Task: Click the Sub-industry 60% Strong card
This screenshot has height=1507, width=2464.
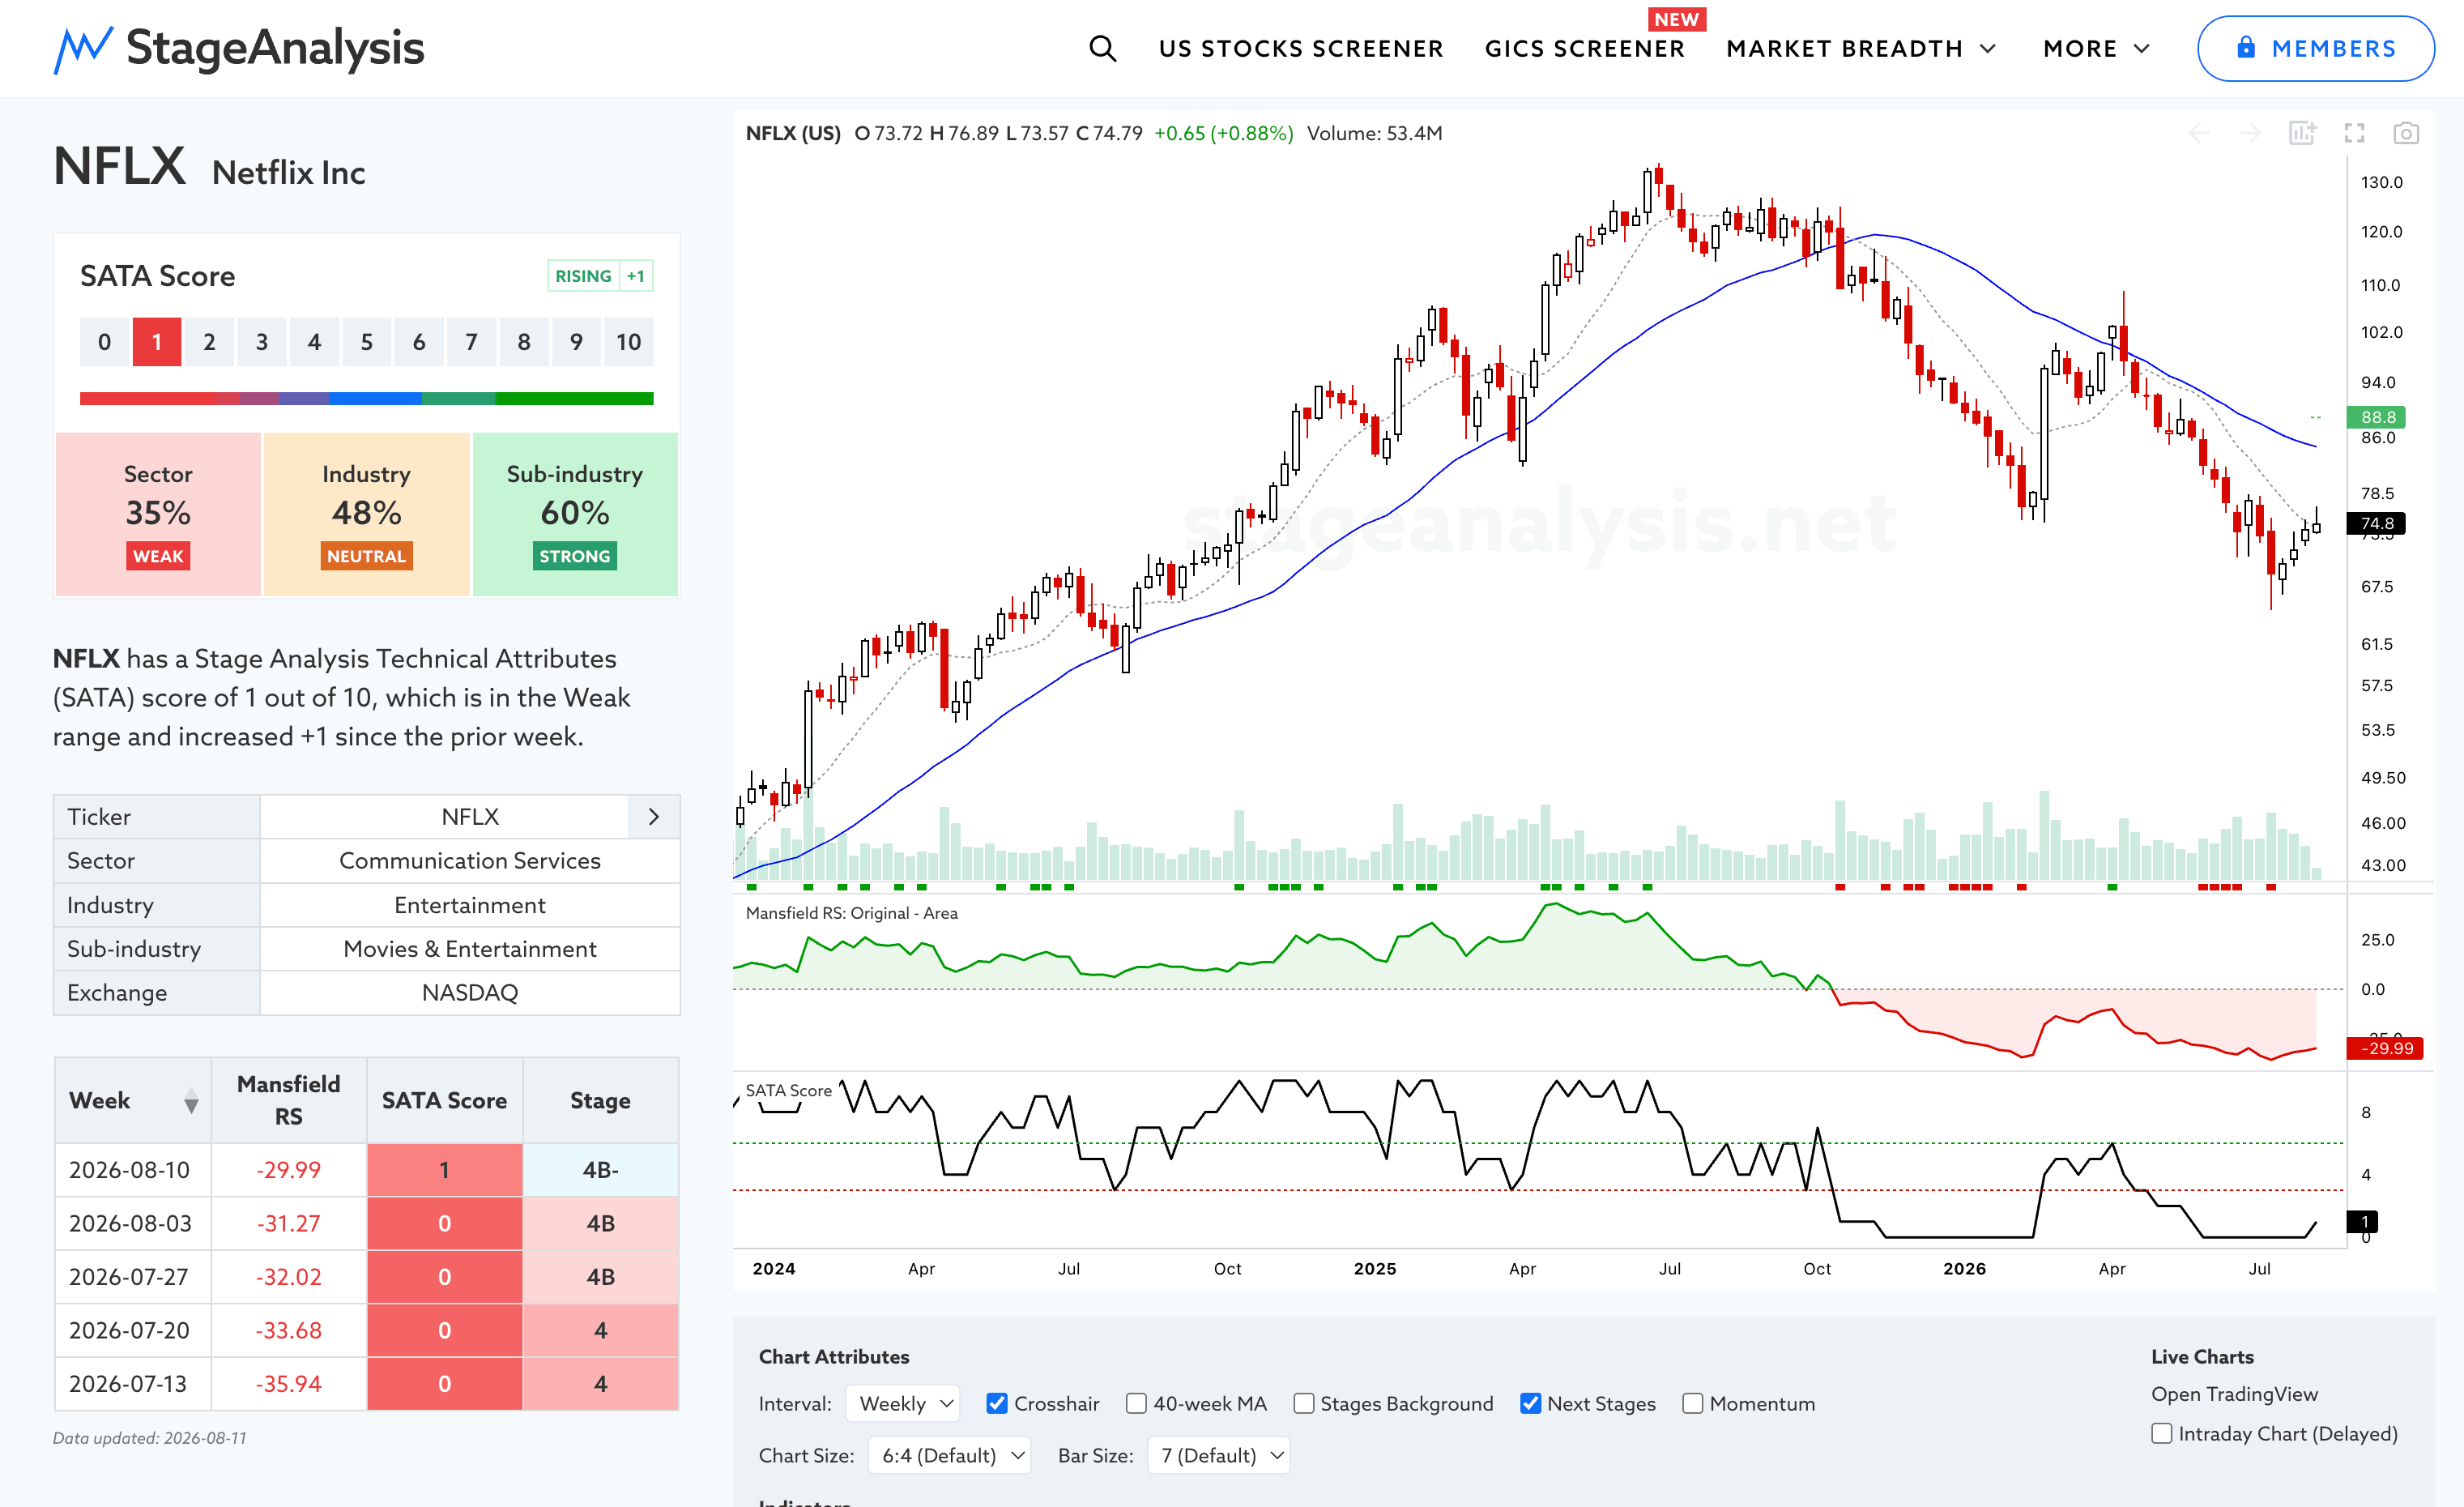Action: click(575, 514)
